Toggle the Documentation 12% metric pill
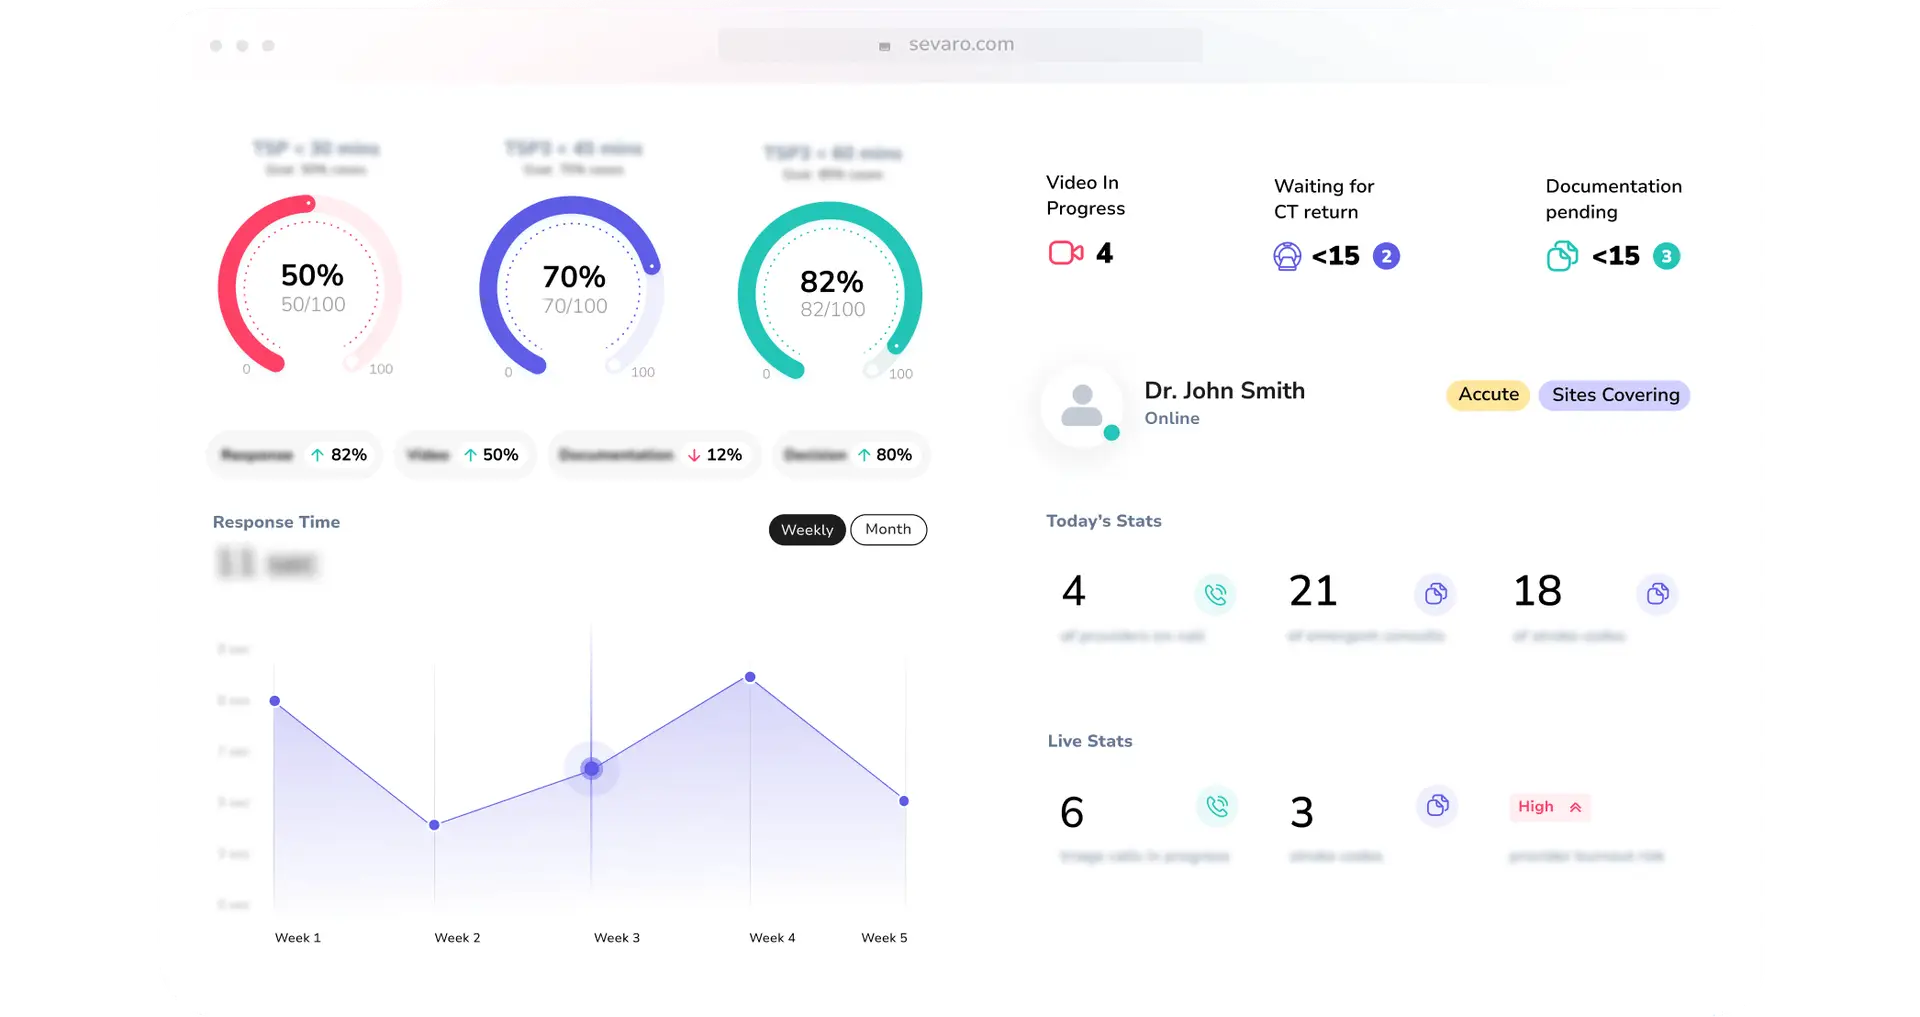 click(x=654, y=454)
